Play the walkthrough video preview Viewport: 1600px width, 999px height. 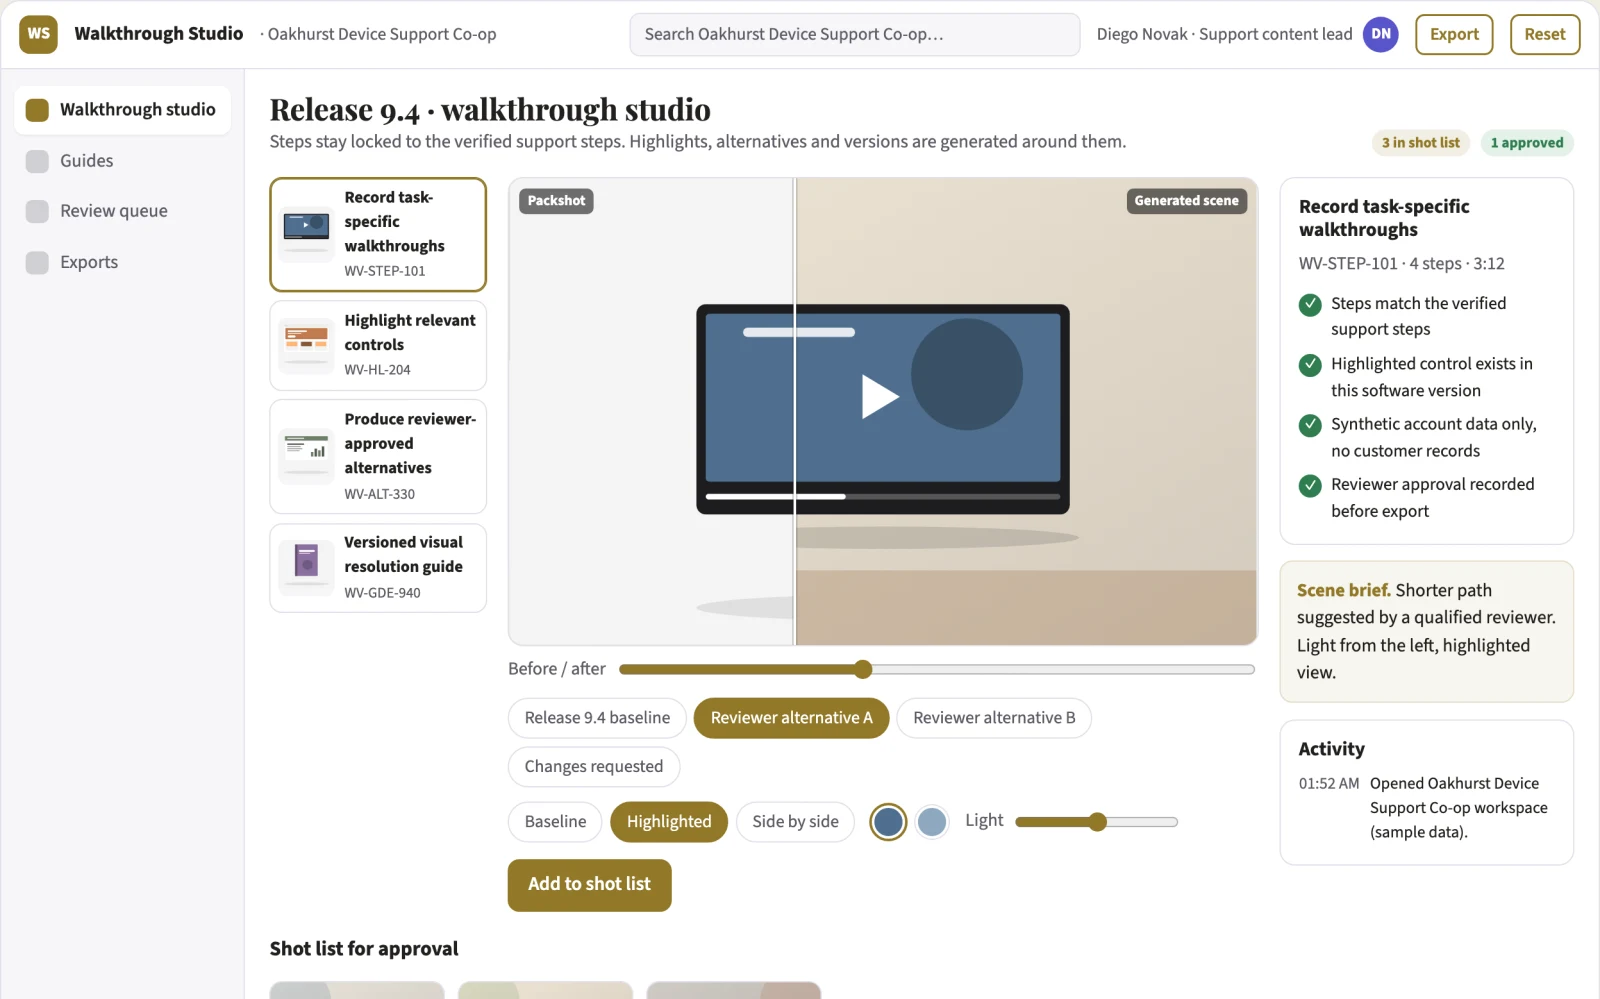point(880,396)
